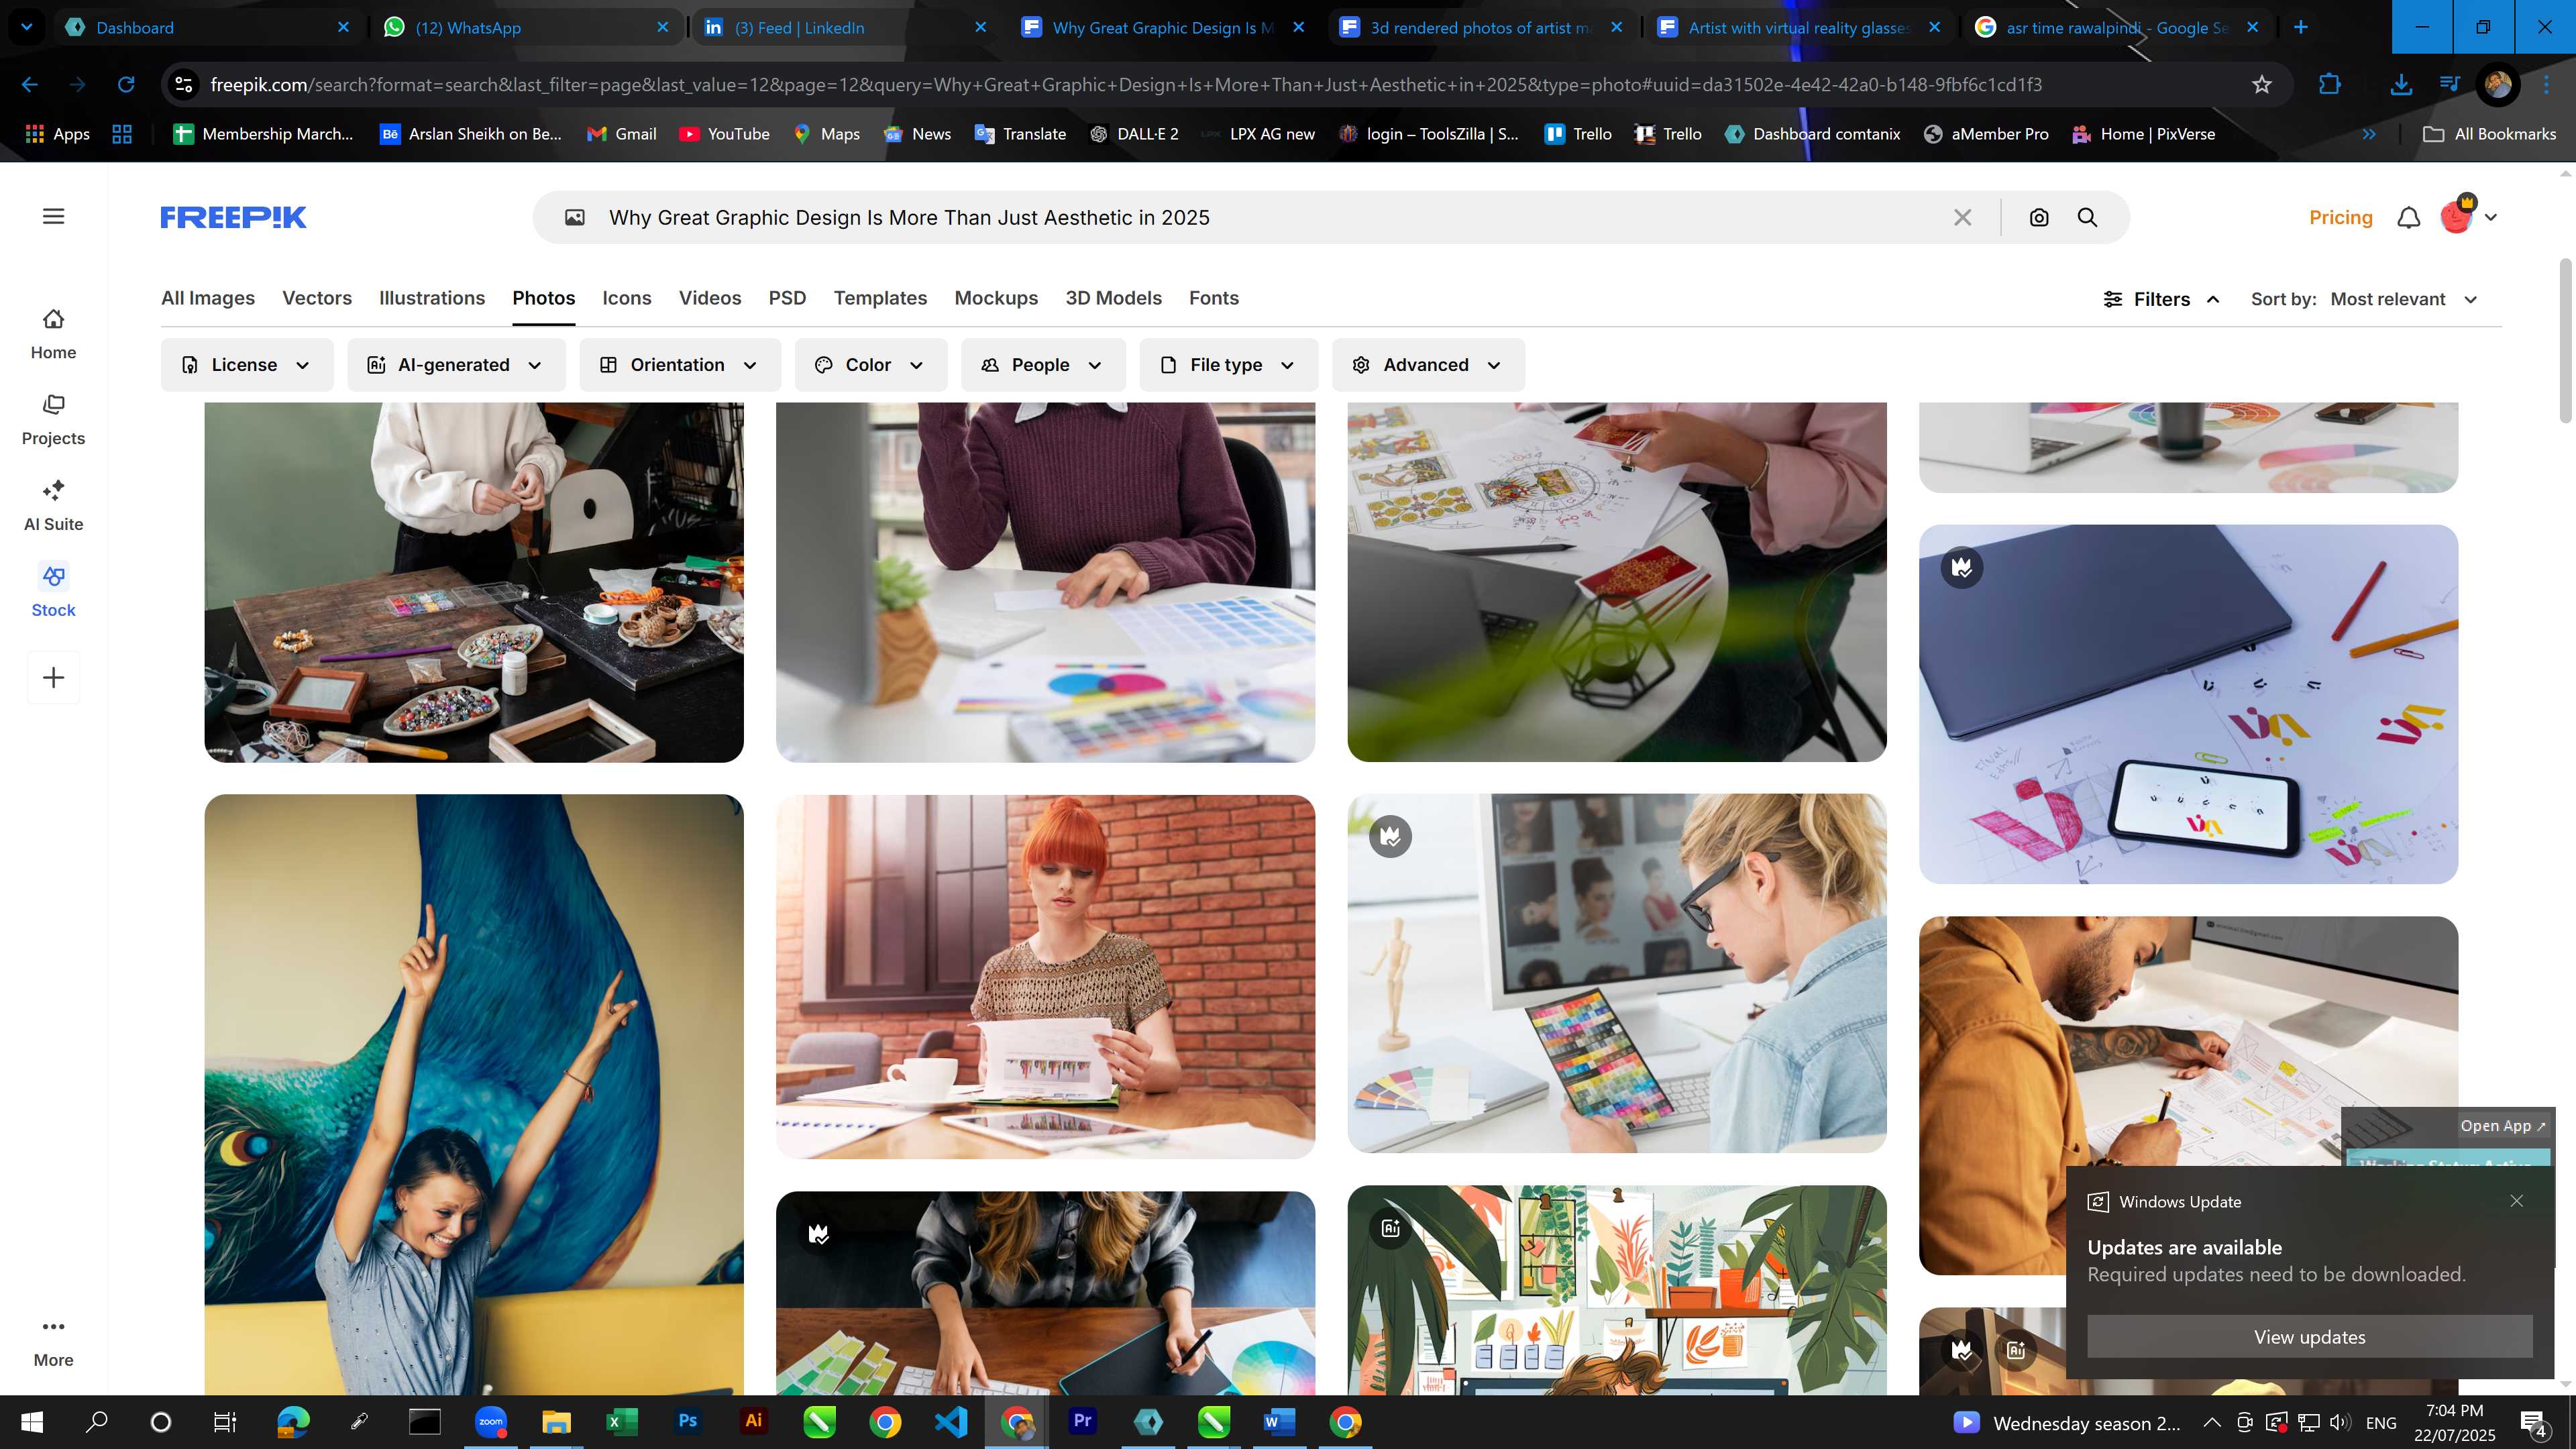Screen dimensions: 2576x1449
Task: Open Photoshop from the taskbar
Action: 687,1421
